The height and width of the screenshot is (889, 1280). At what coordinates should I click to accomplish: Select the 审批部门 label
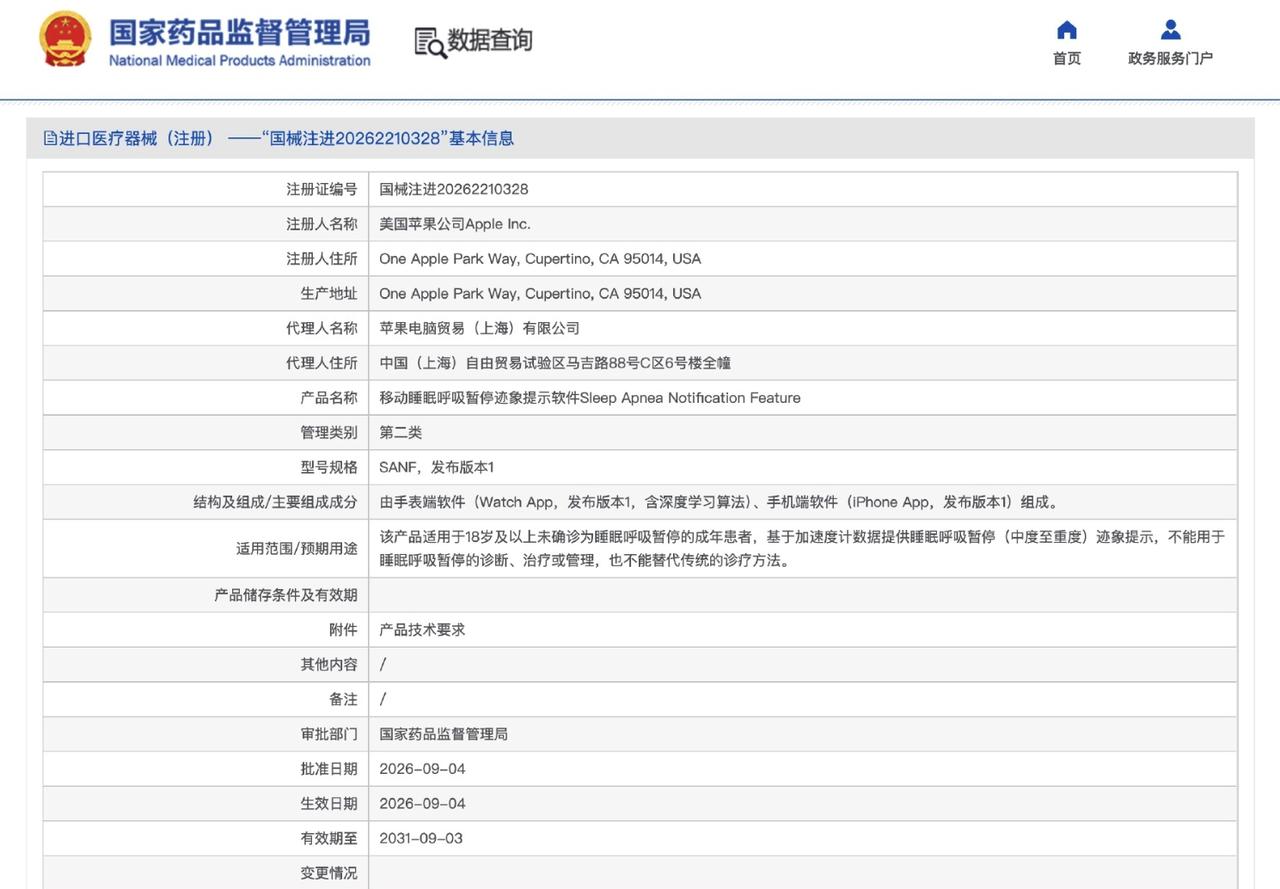point(329,734)
